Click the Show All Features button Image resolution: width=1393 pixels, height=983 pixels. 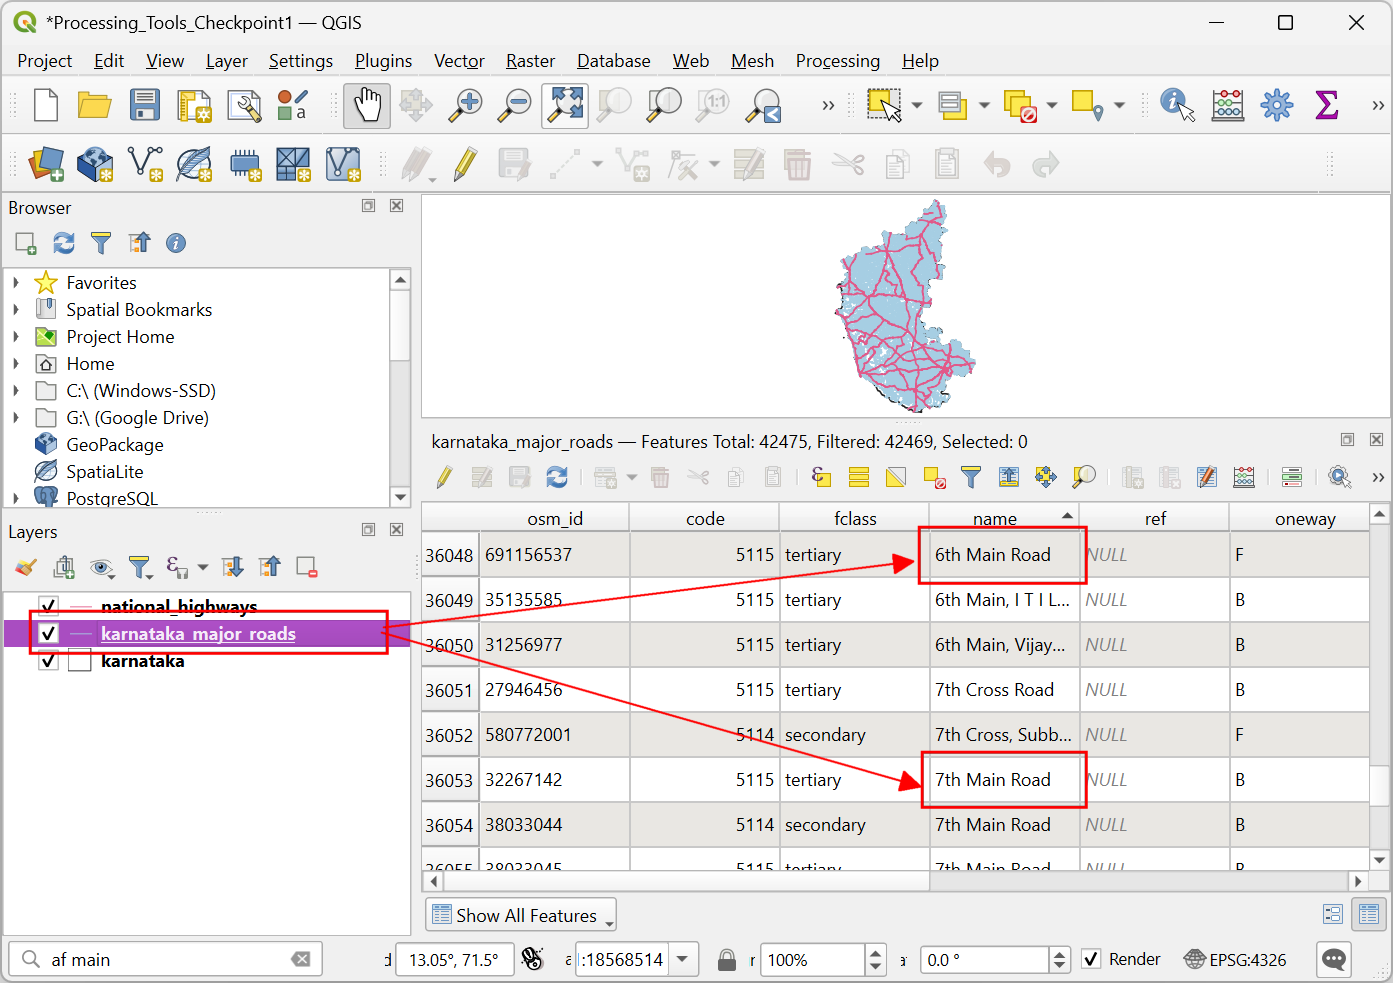click(x=521, y=915)
